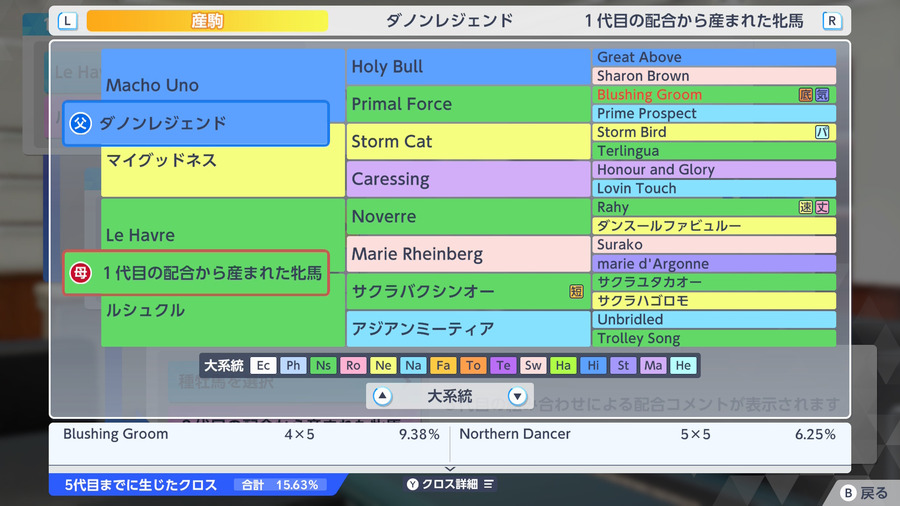Click down arrow on 大系統 selector
Viewport: 900px width, 506px height.
pyautogui.click(x=517, y=396)
